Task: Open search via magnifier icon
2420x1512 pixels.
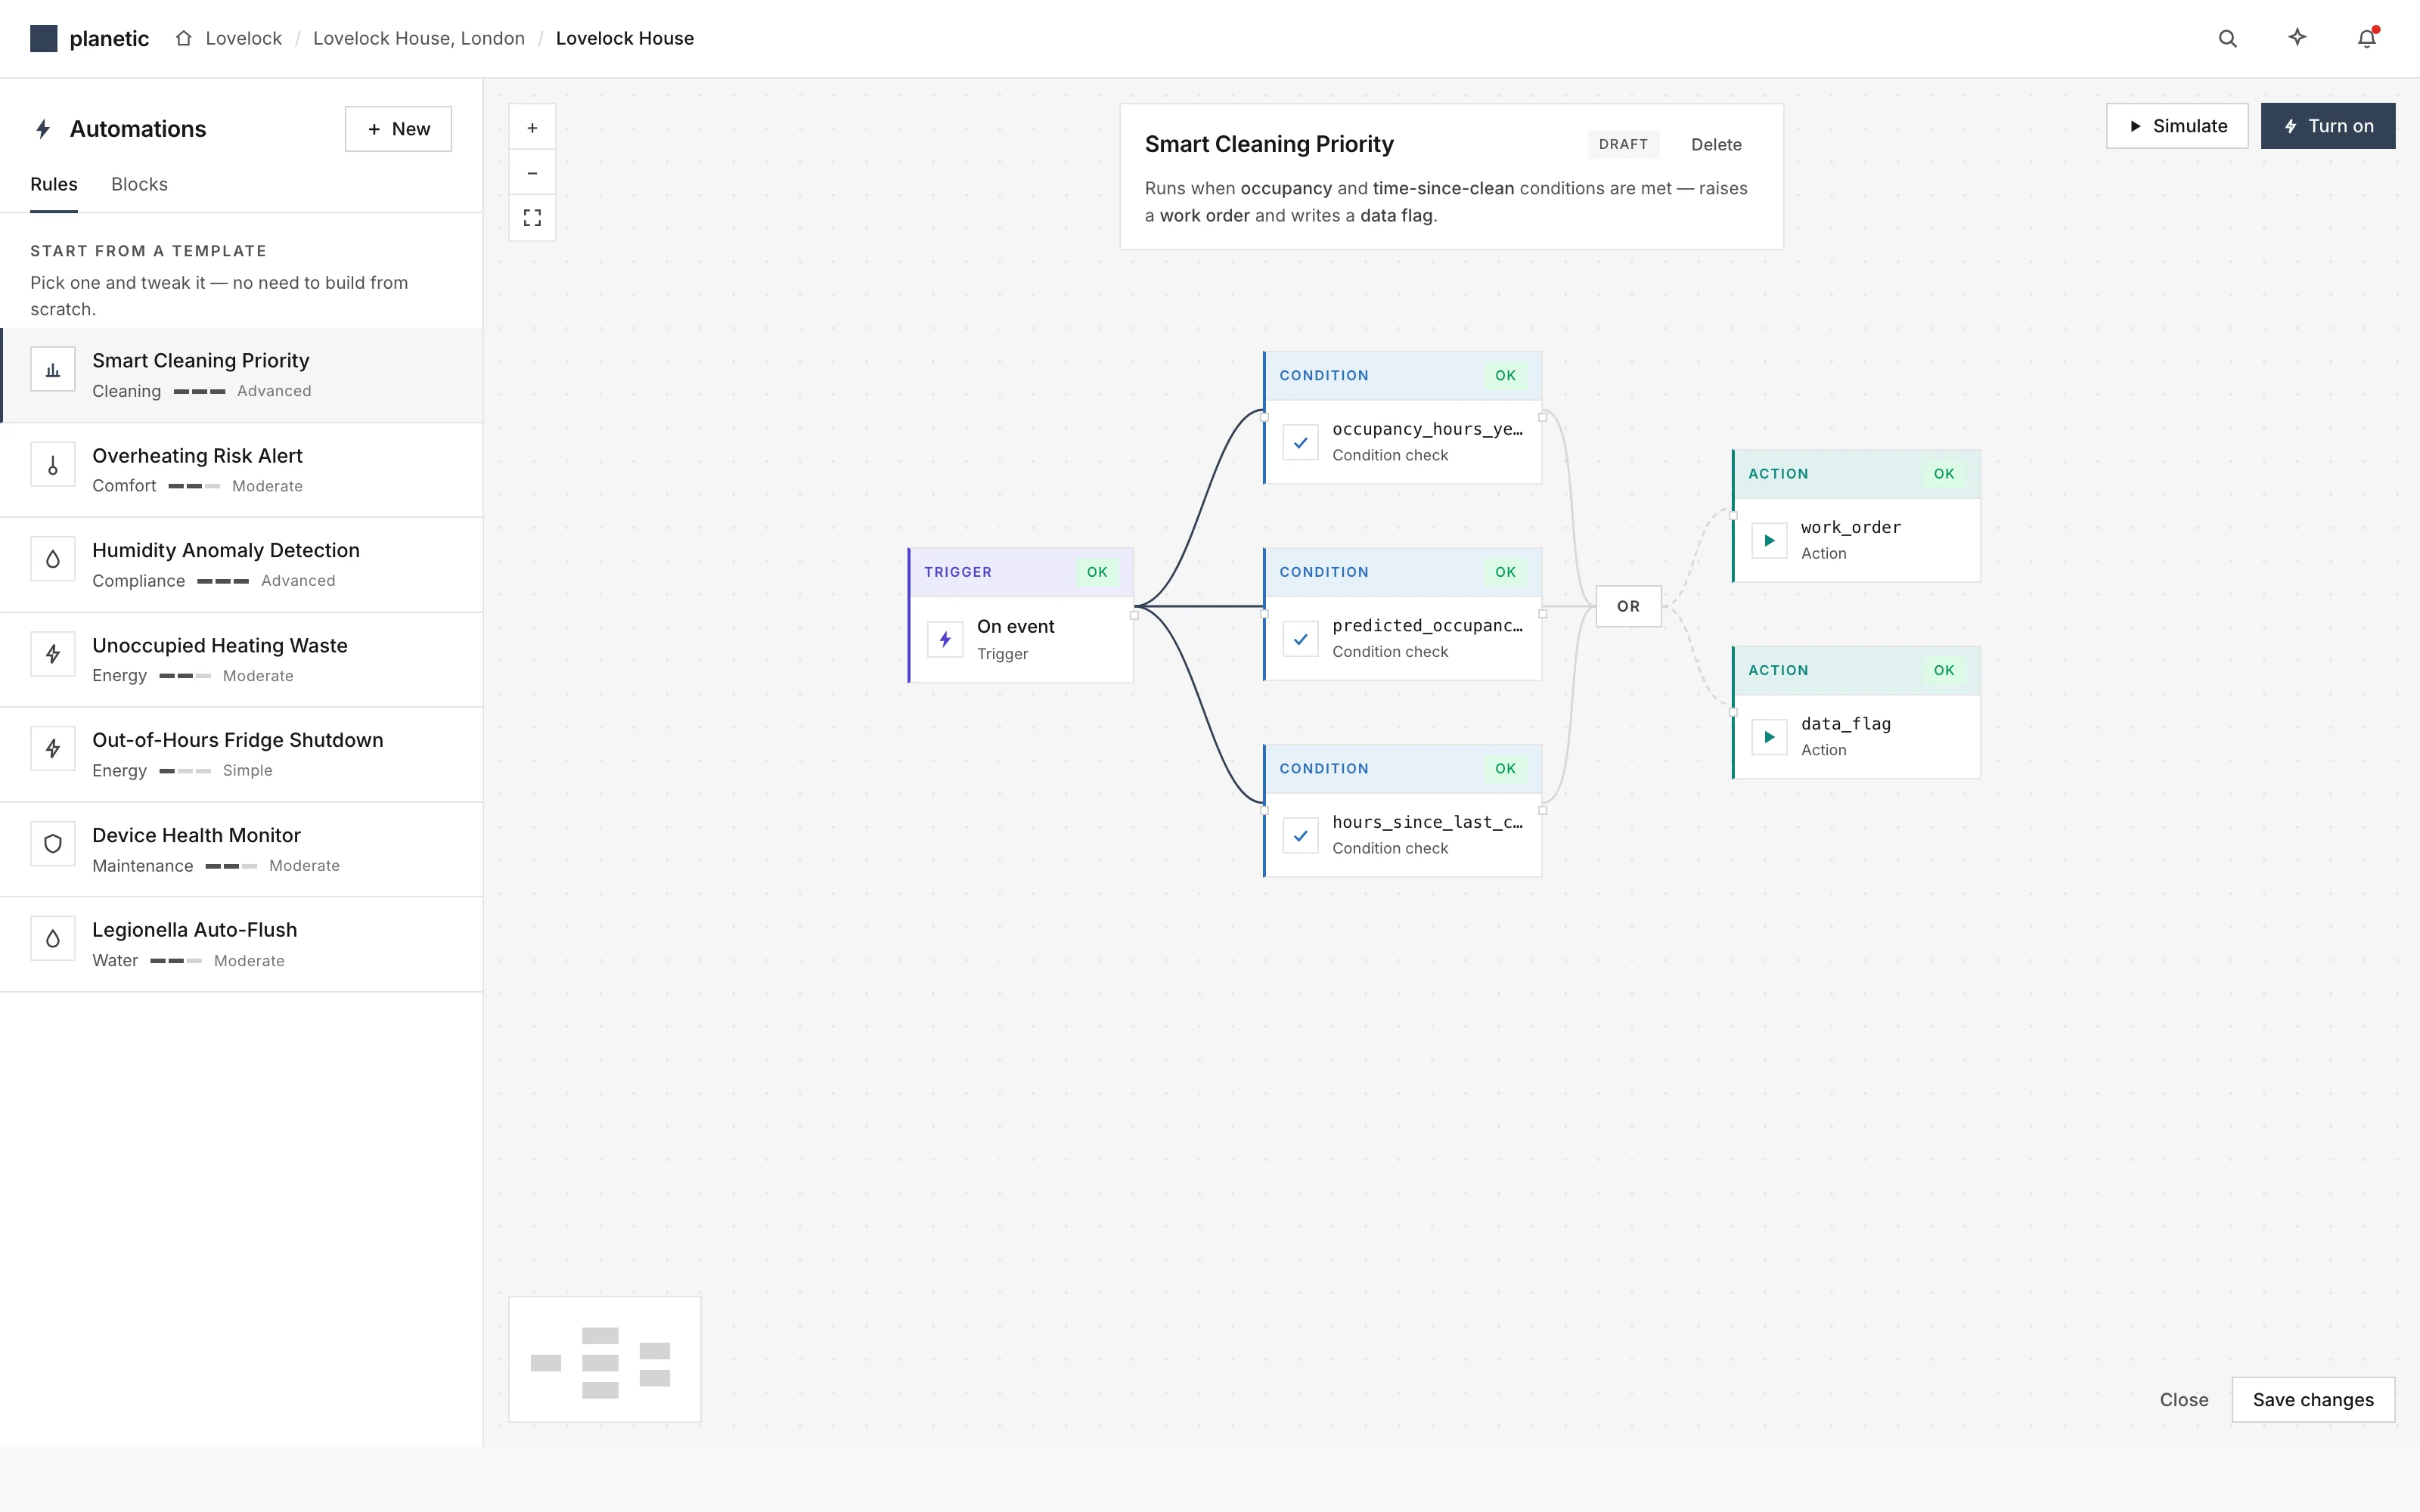Action: (2227, 38)
